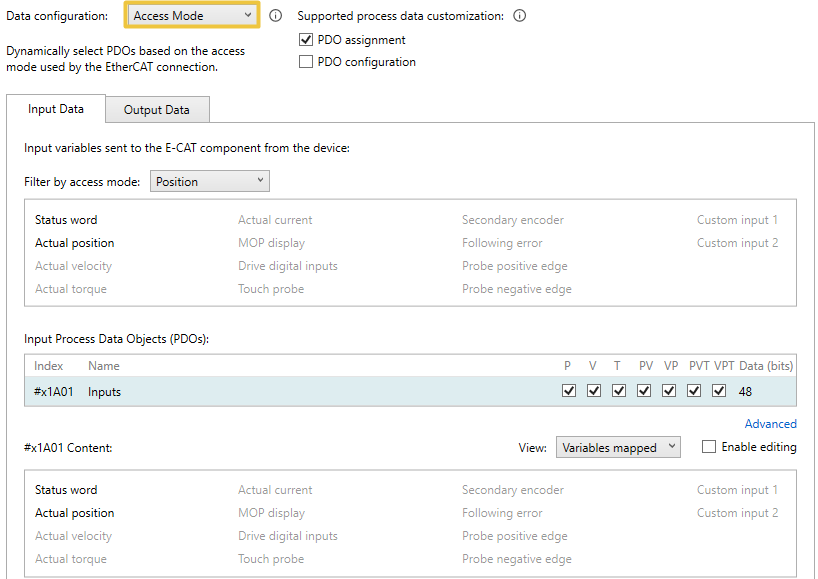Select the #x1A01 Inputs PDO row
Screen dimensions: 818x579
pos(300,392)
